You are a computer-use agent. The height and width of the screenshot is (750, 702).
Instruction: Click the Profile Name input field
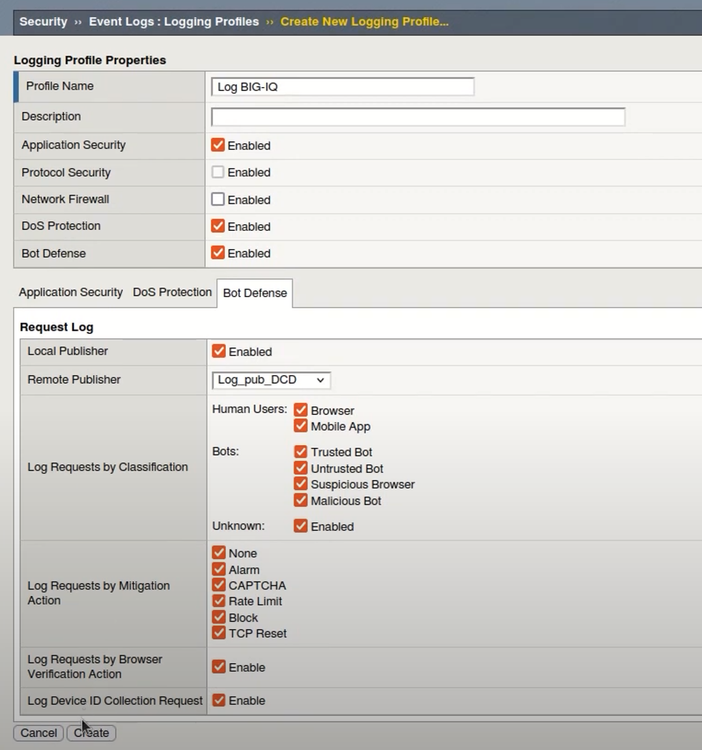(x=342, y=87)
